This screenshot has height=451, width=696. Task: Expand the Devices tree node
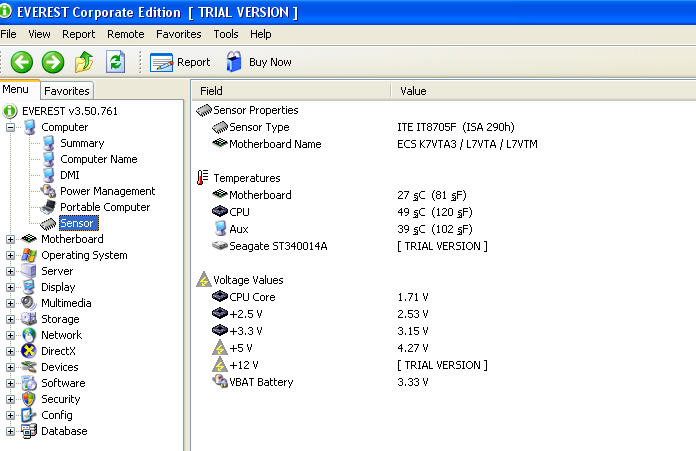(10, 367)
